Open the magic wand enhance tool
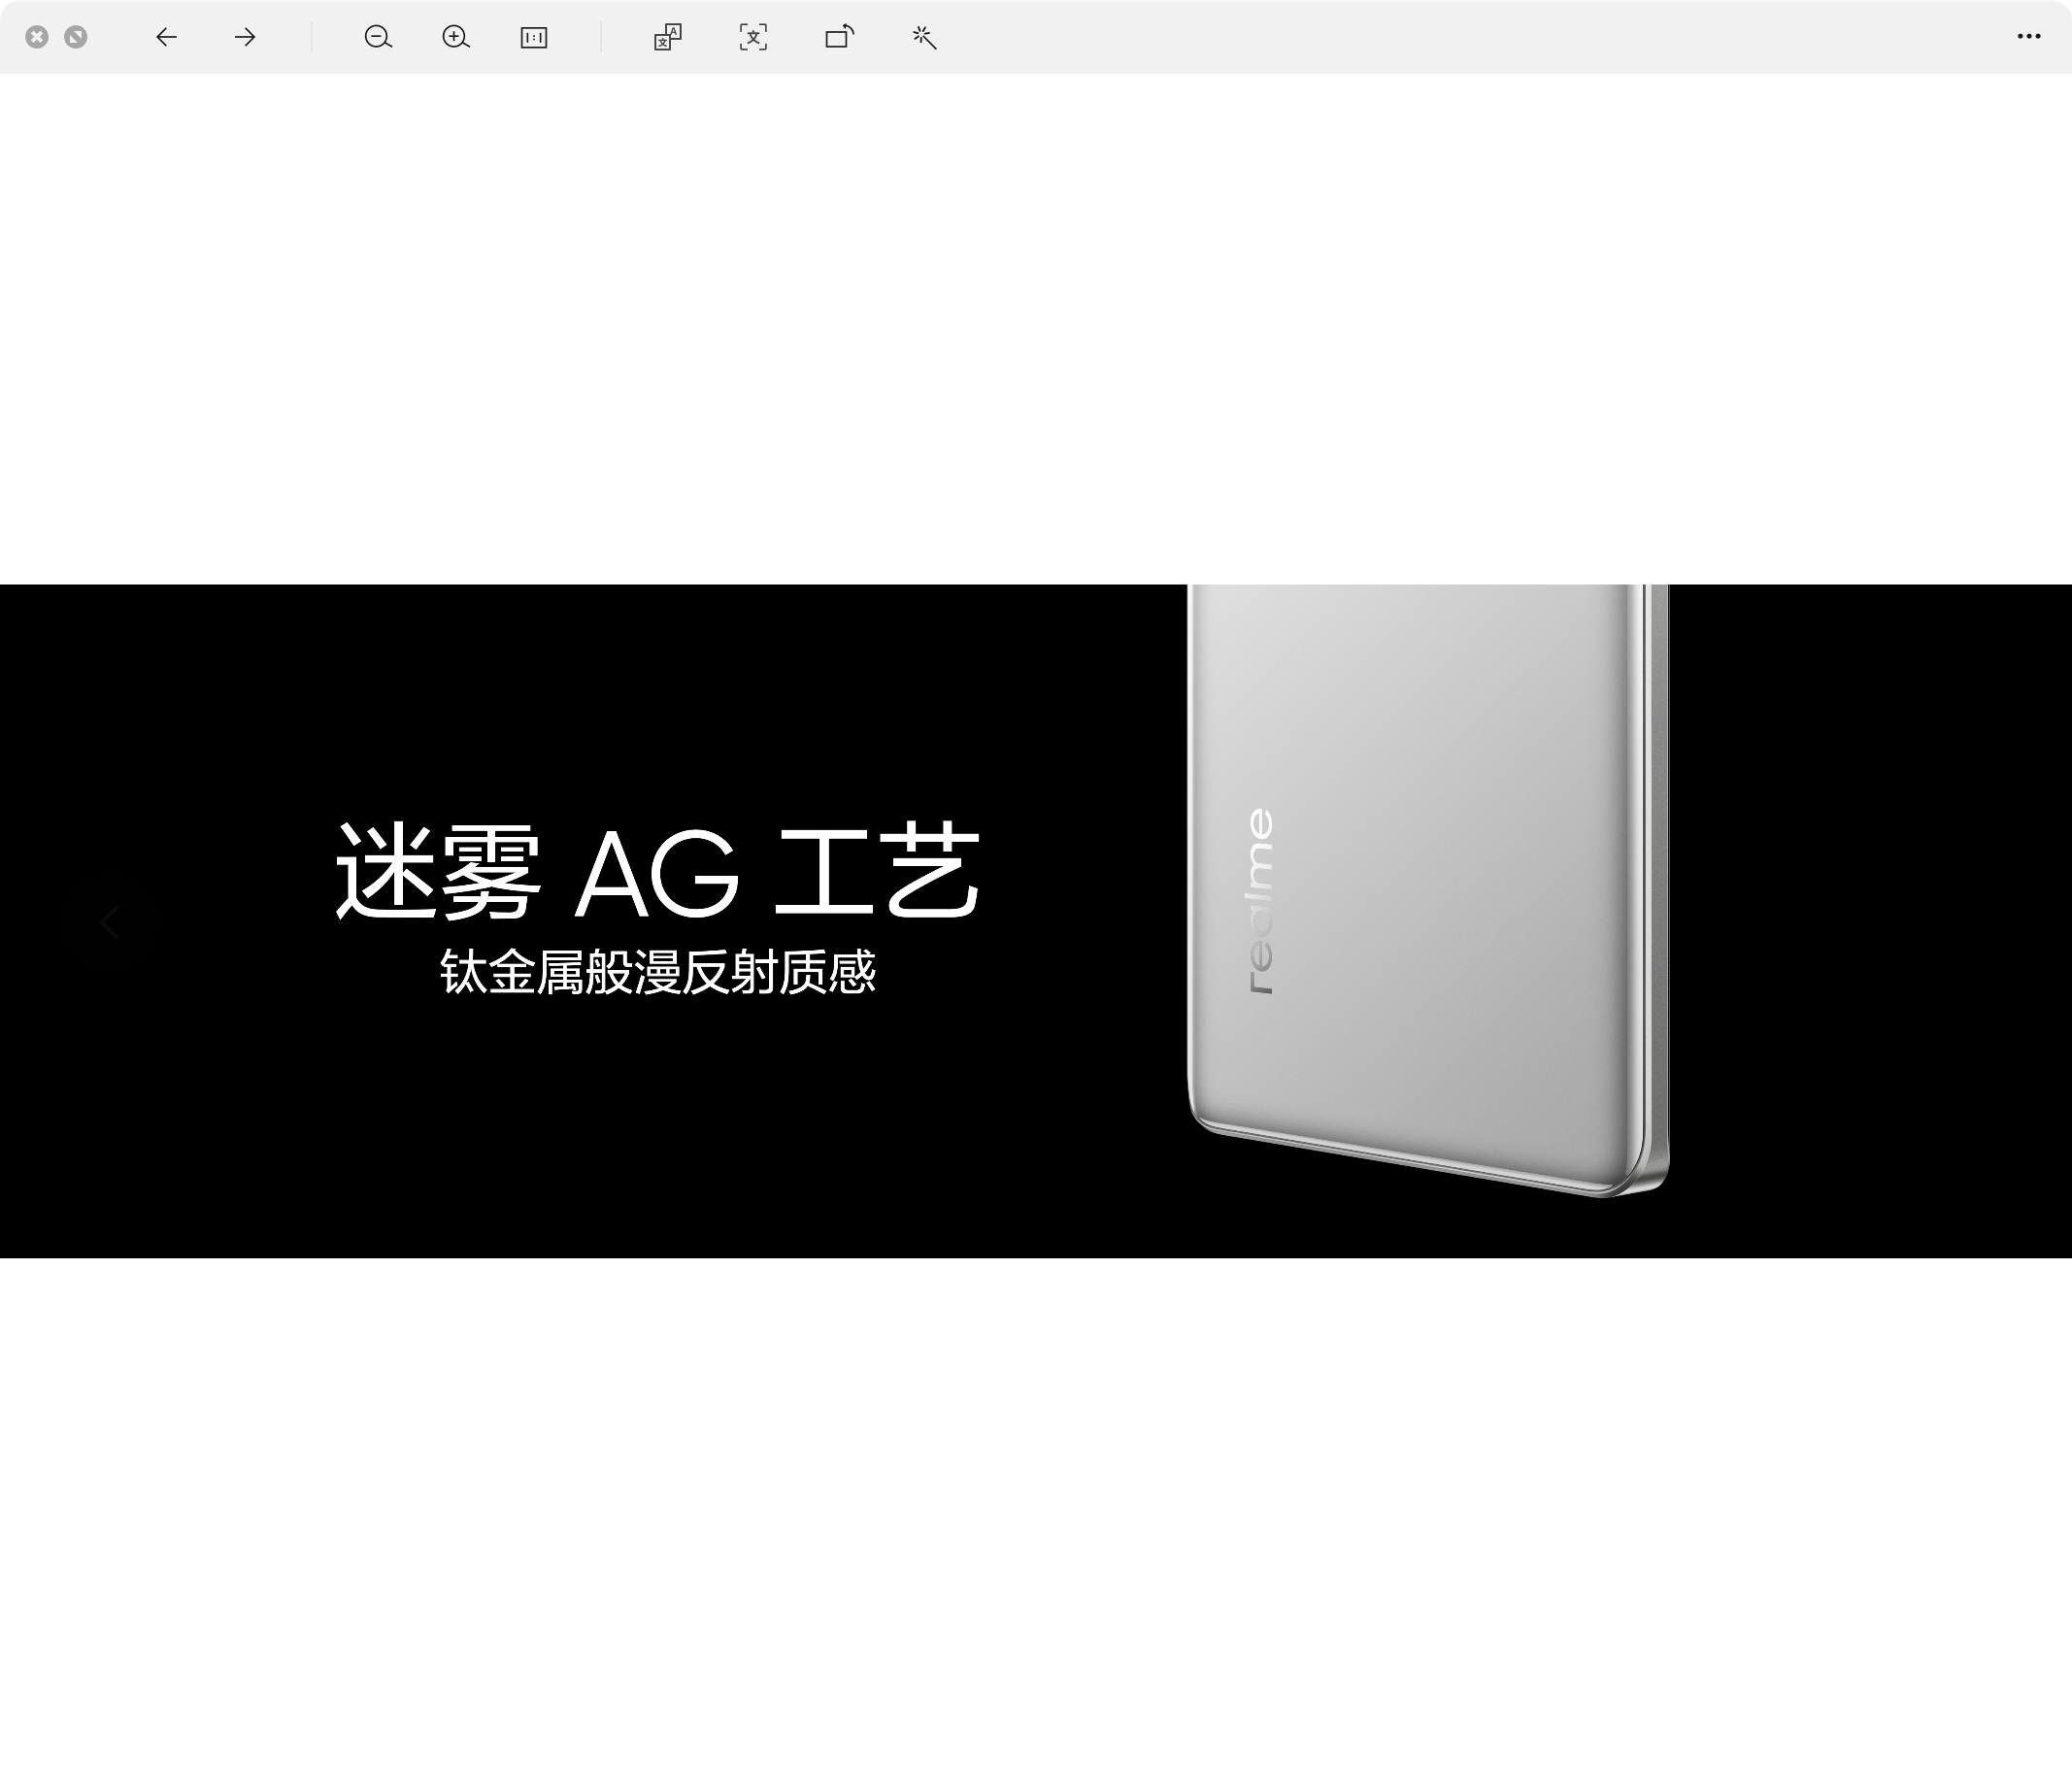 tap(924, 38)
